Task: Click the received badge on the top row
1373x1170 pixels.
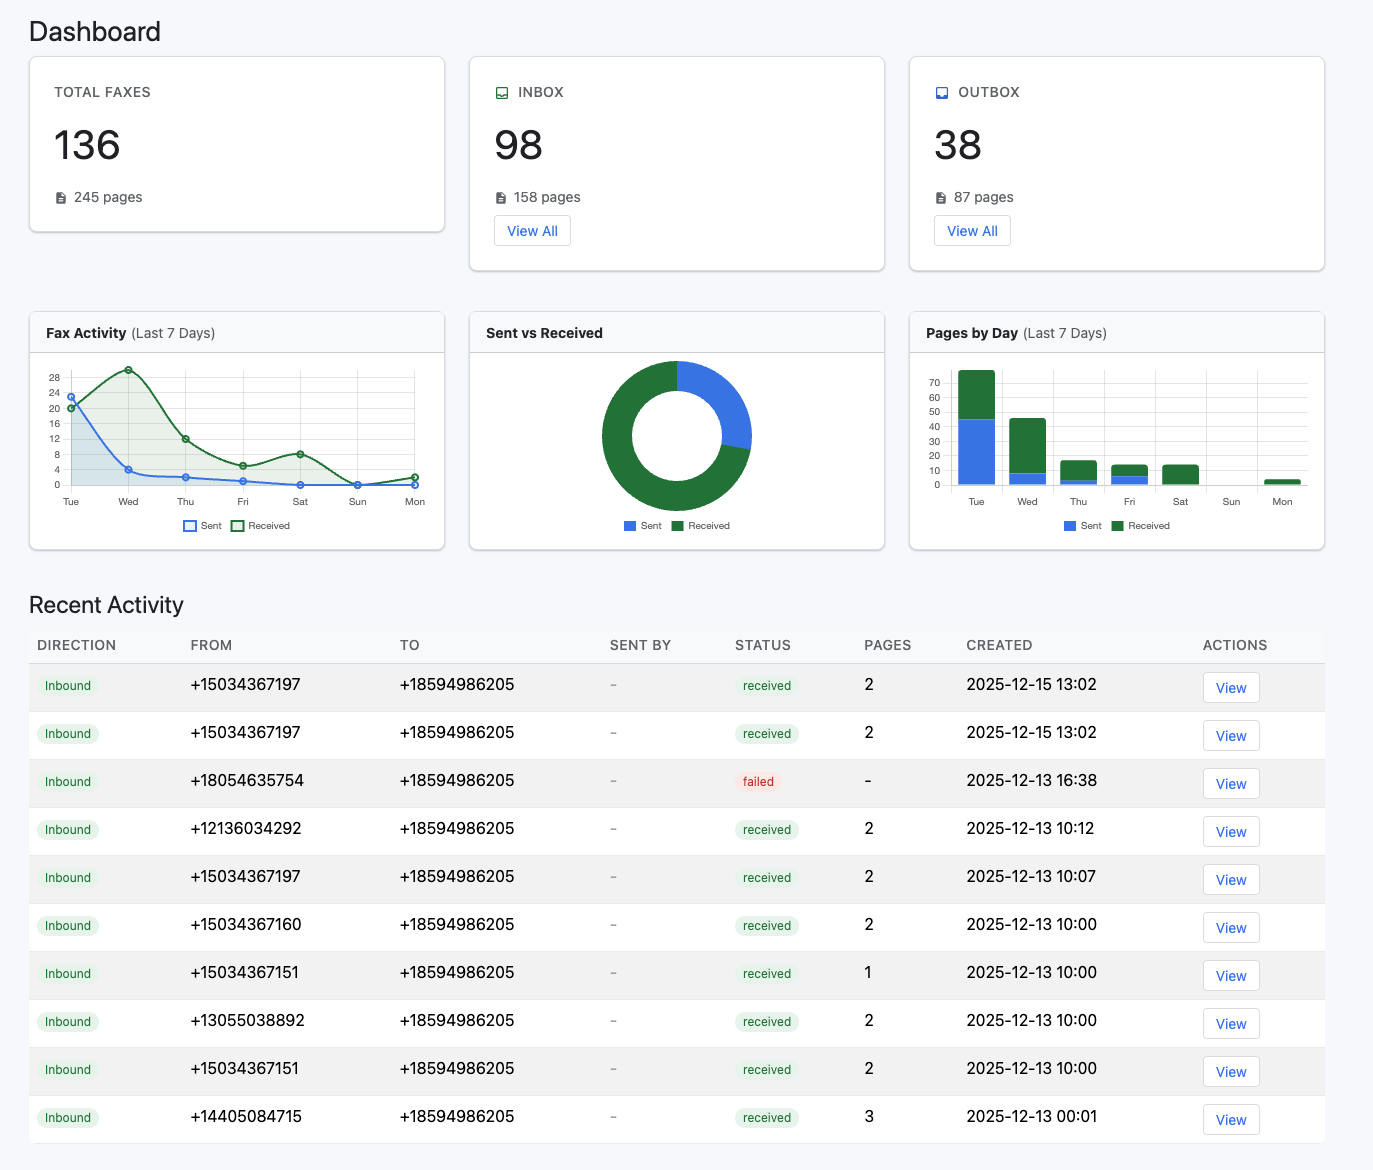Action: 766,685
